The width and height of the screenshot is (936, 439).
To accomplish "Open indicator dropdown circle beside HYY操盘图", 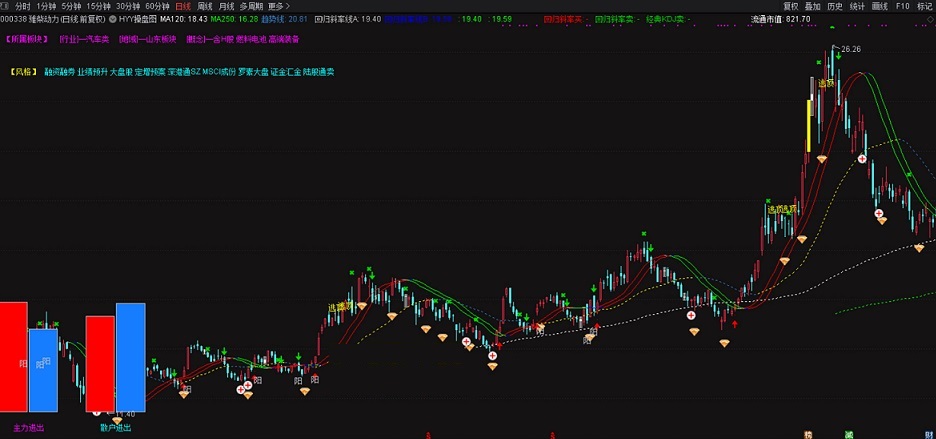I will coord(113,19).
